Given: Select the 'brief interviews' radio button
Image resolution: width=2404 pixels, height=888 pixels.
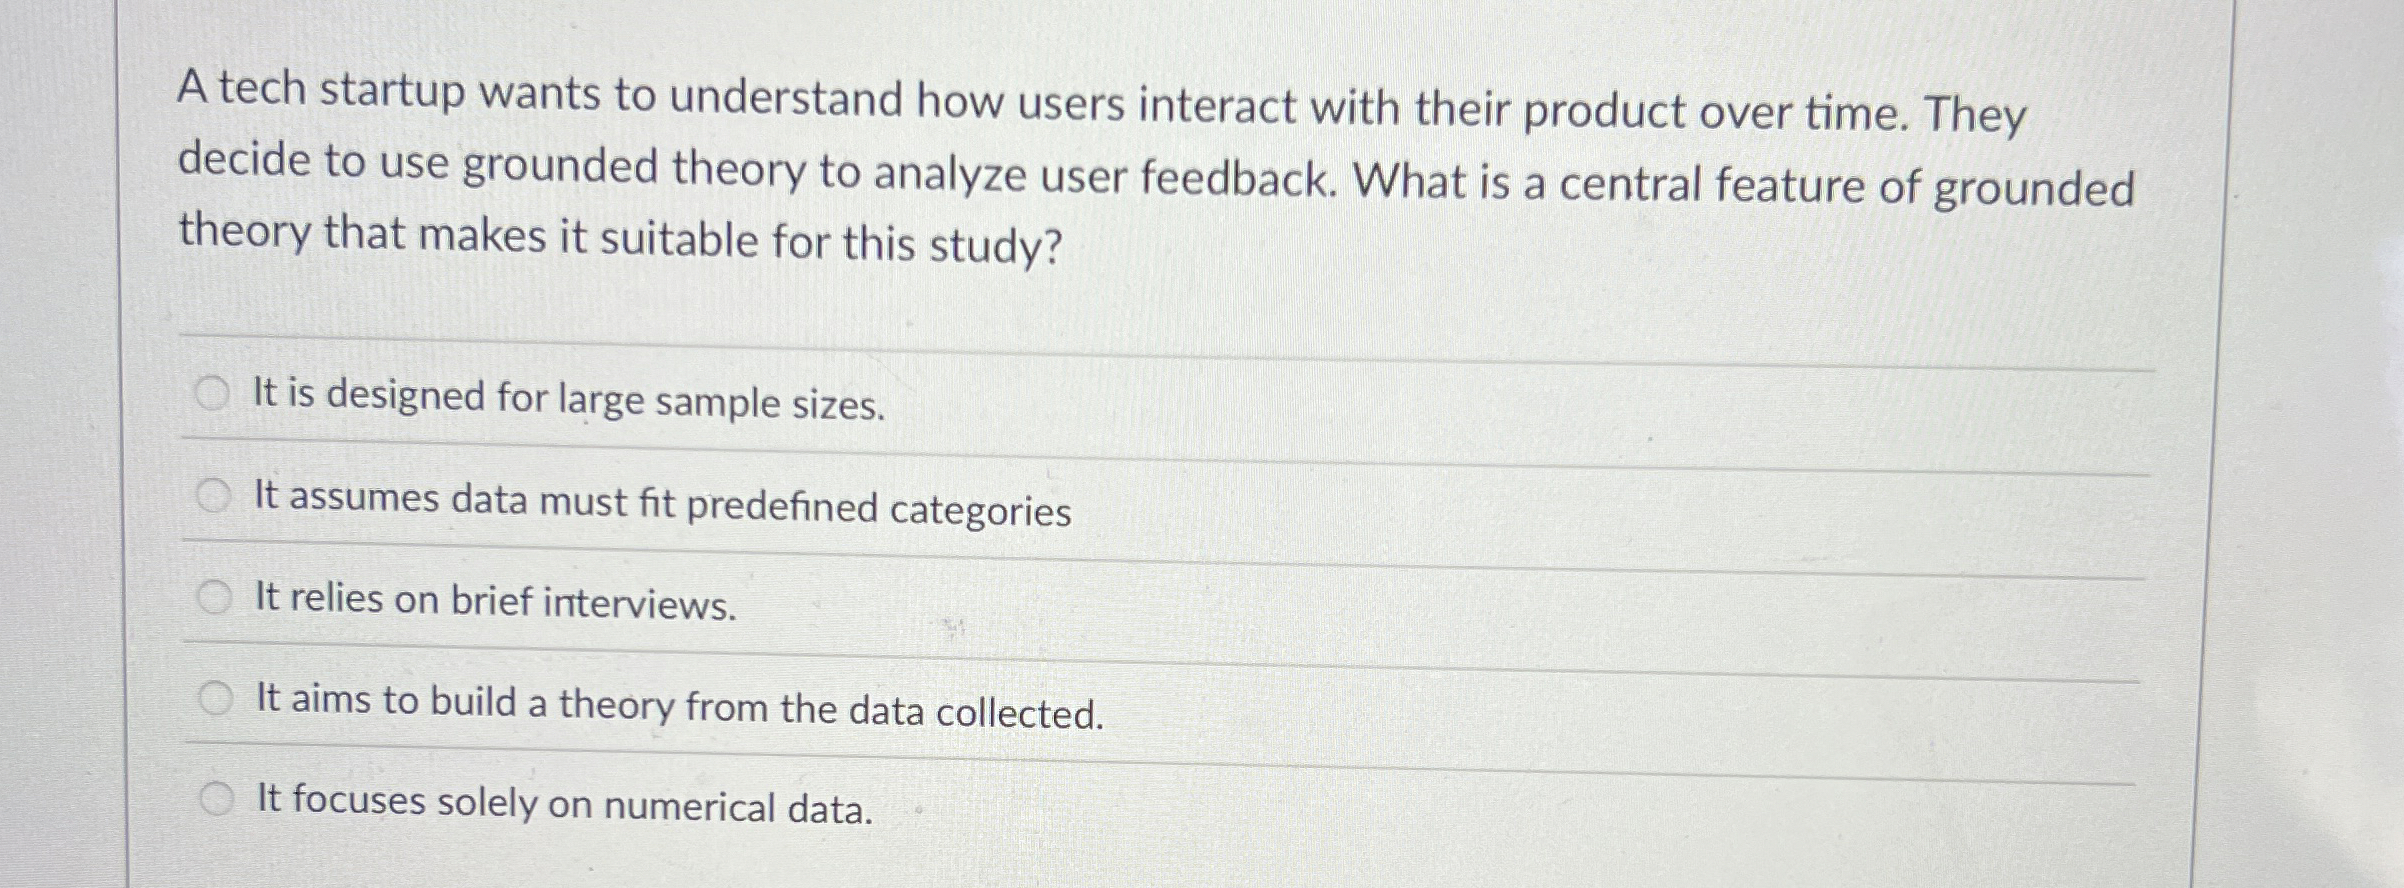Looking at the screenshot, I should pyautogui.click(x=214, y=597).
